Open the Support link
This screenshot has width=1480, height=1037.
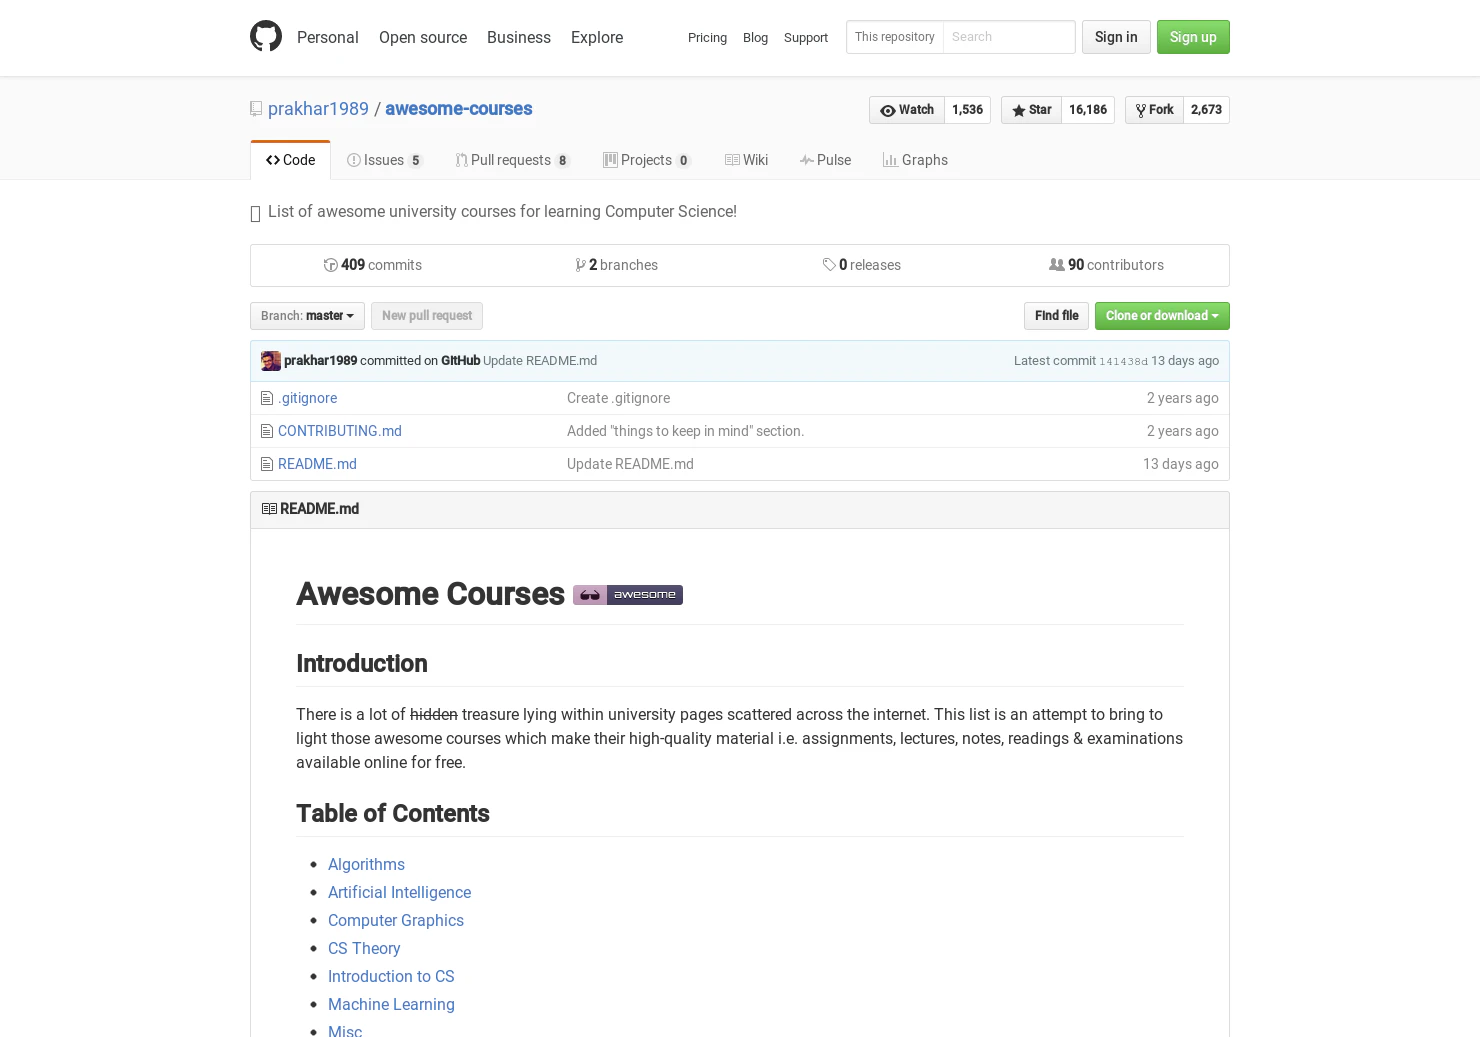point(806,38)
